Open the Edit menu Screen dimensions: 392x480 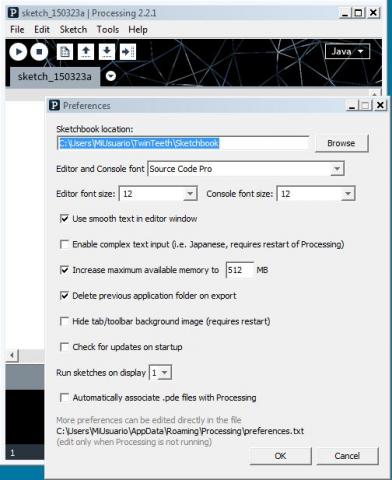tap(42, 30)
